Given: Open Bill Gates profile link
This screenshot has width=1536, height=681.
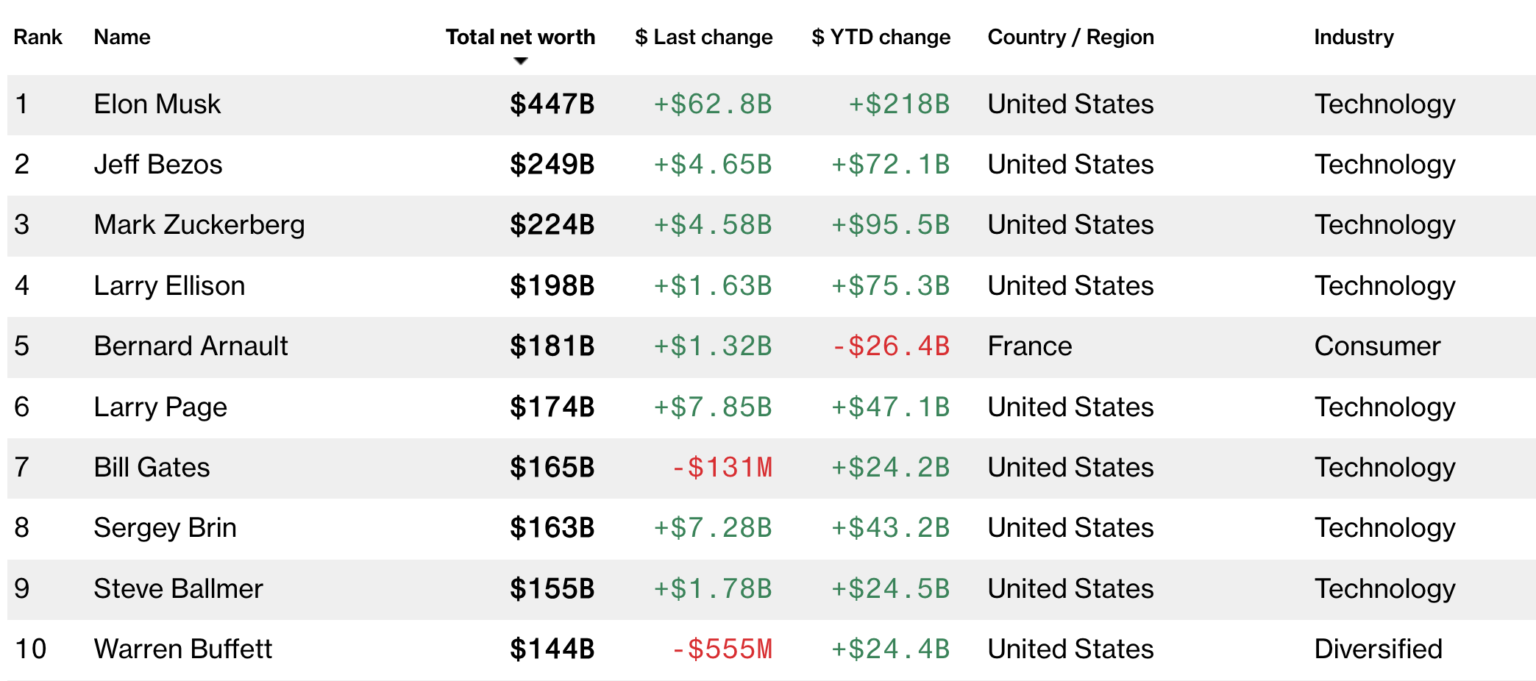Looking at the screenshot, I should pos(152,467).
